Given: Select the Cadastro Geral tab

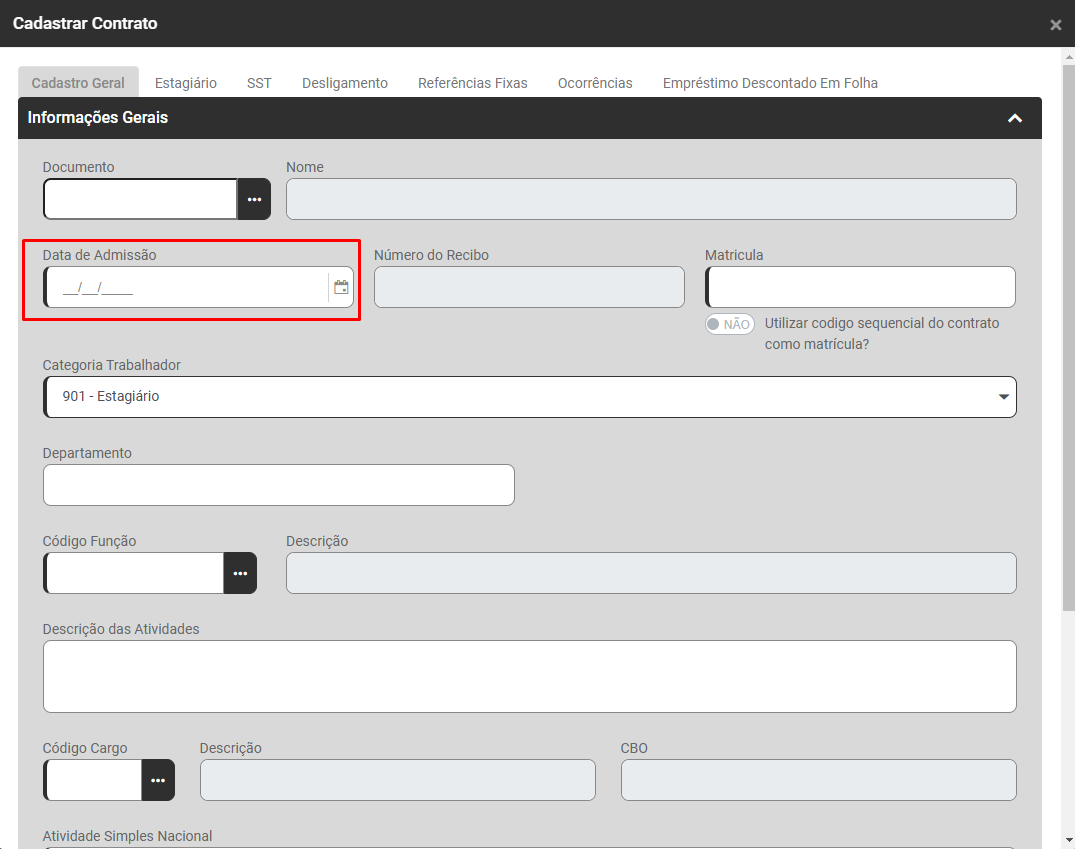Looking at the screenshot, I should tap(78, 83).
